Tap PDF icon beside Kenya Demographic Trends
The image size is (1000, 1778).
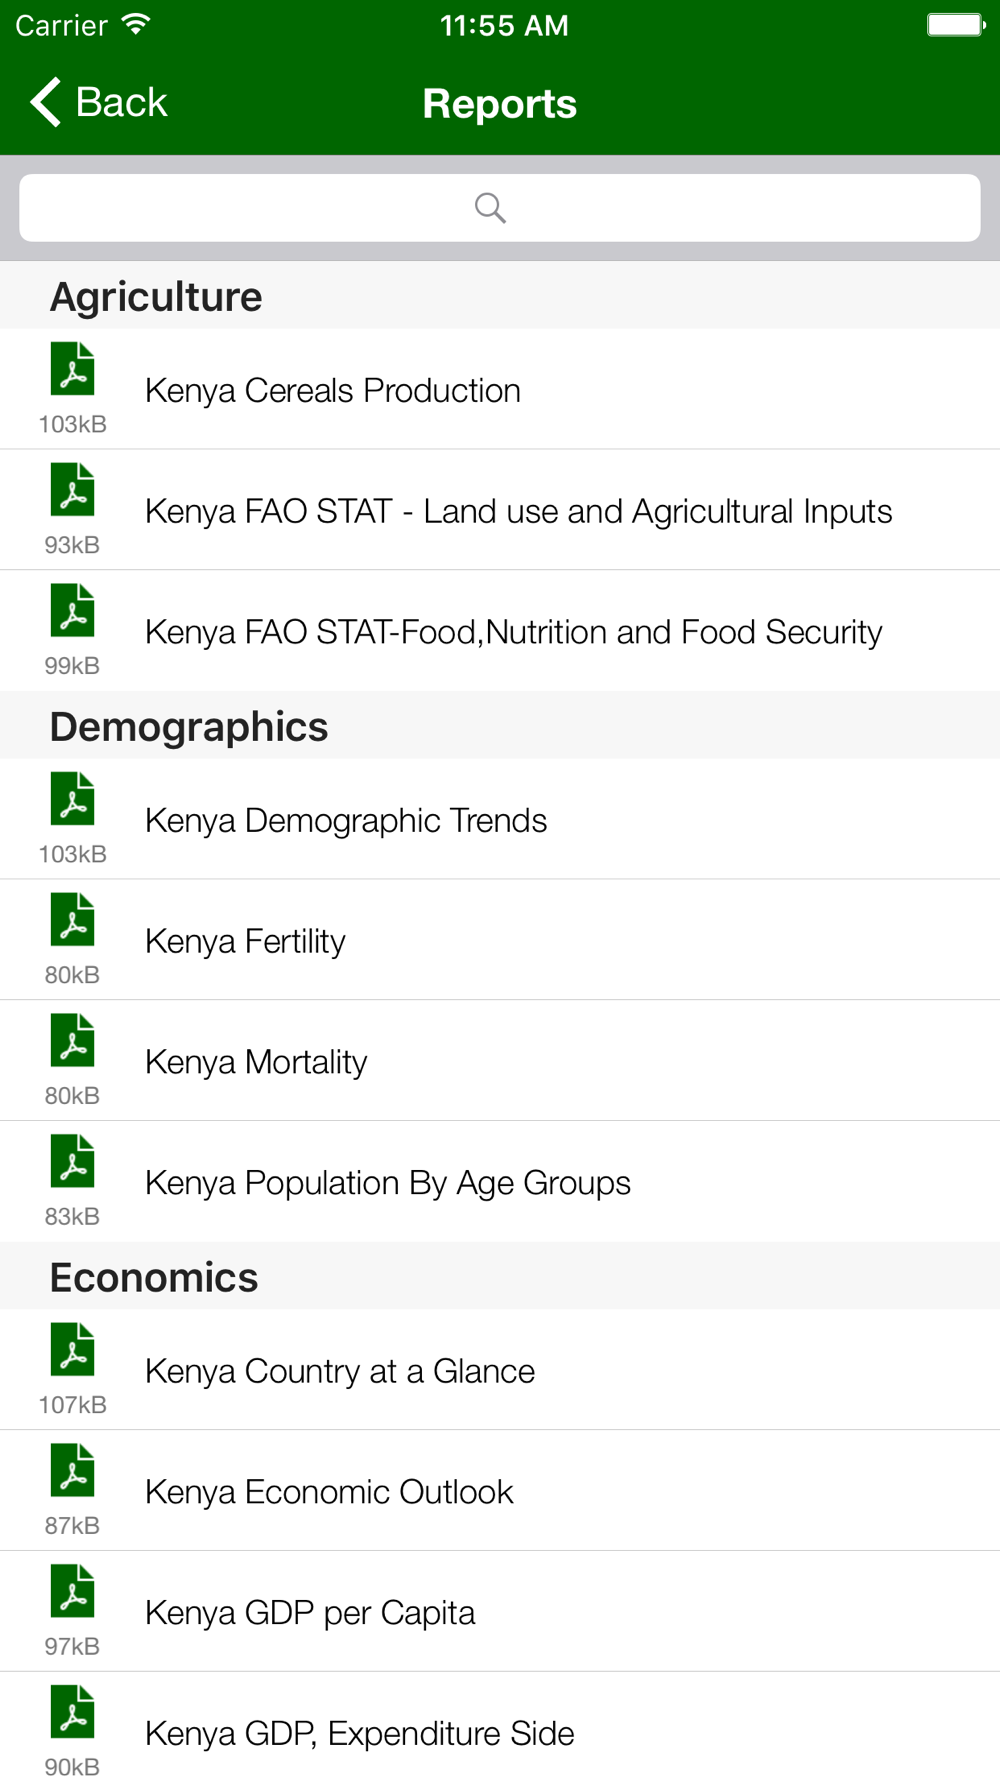tap(73, 799)
